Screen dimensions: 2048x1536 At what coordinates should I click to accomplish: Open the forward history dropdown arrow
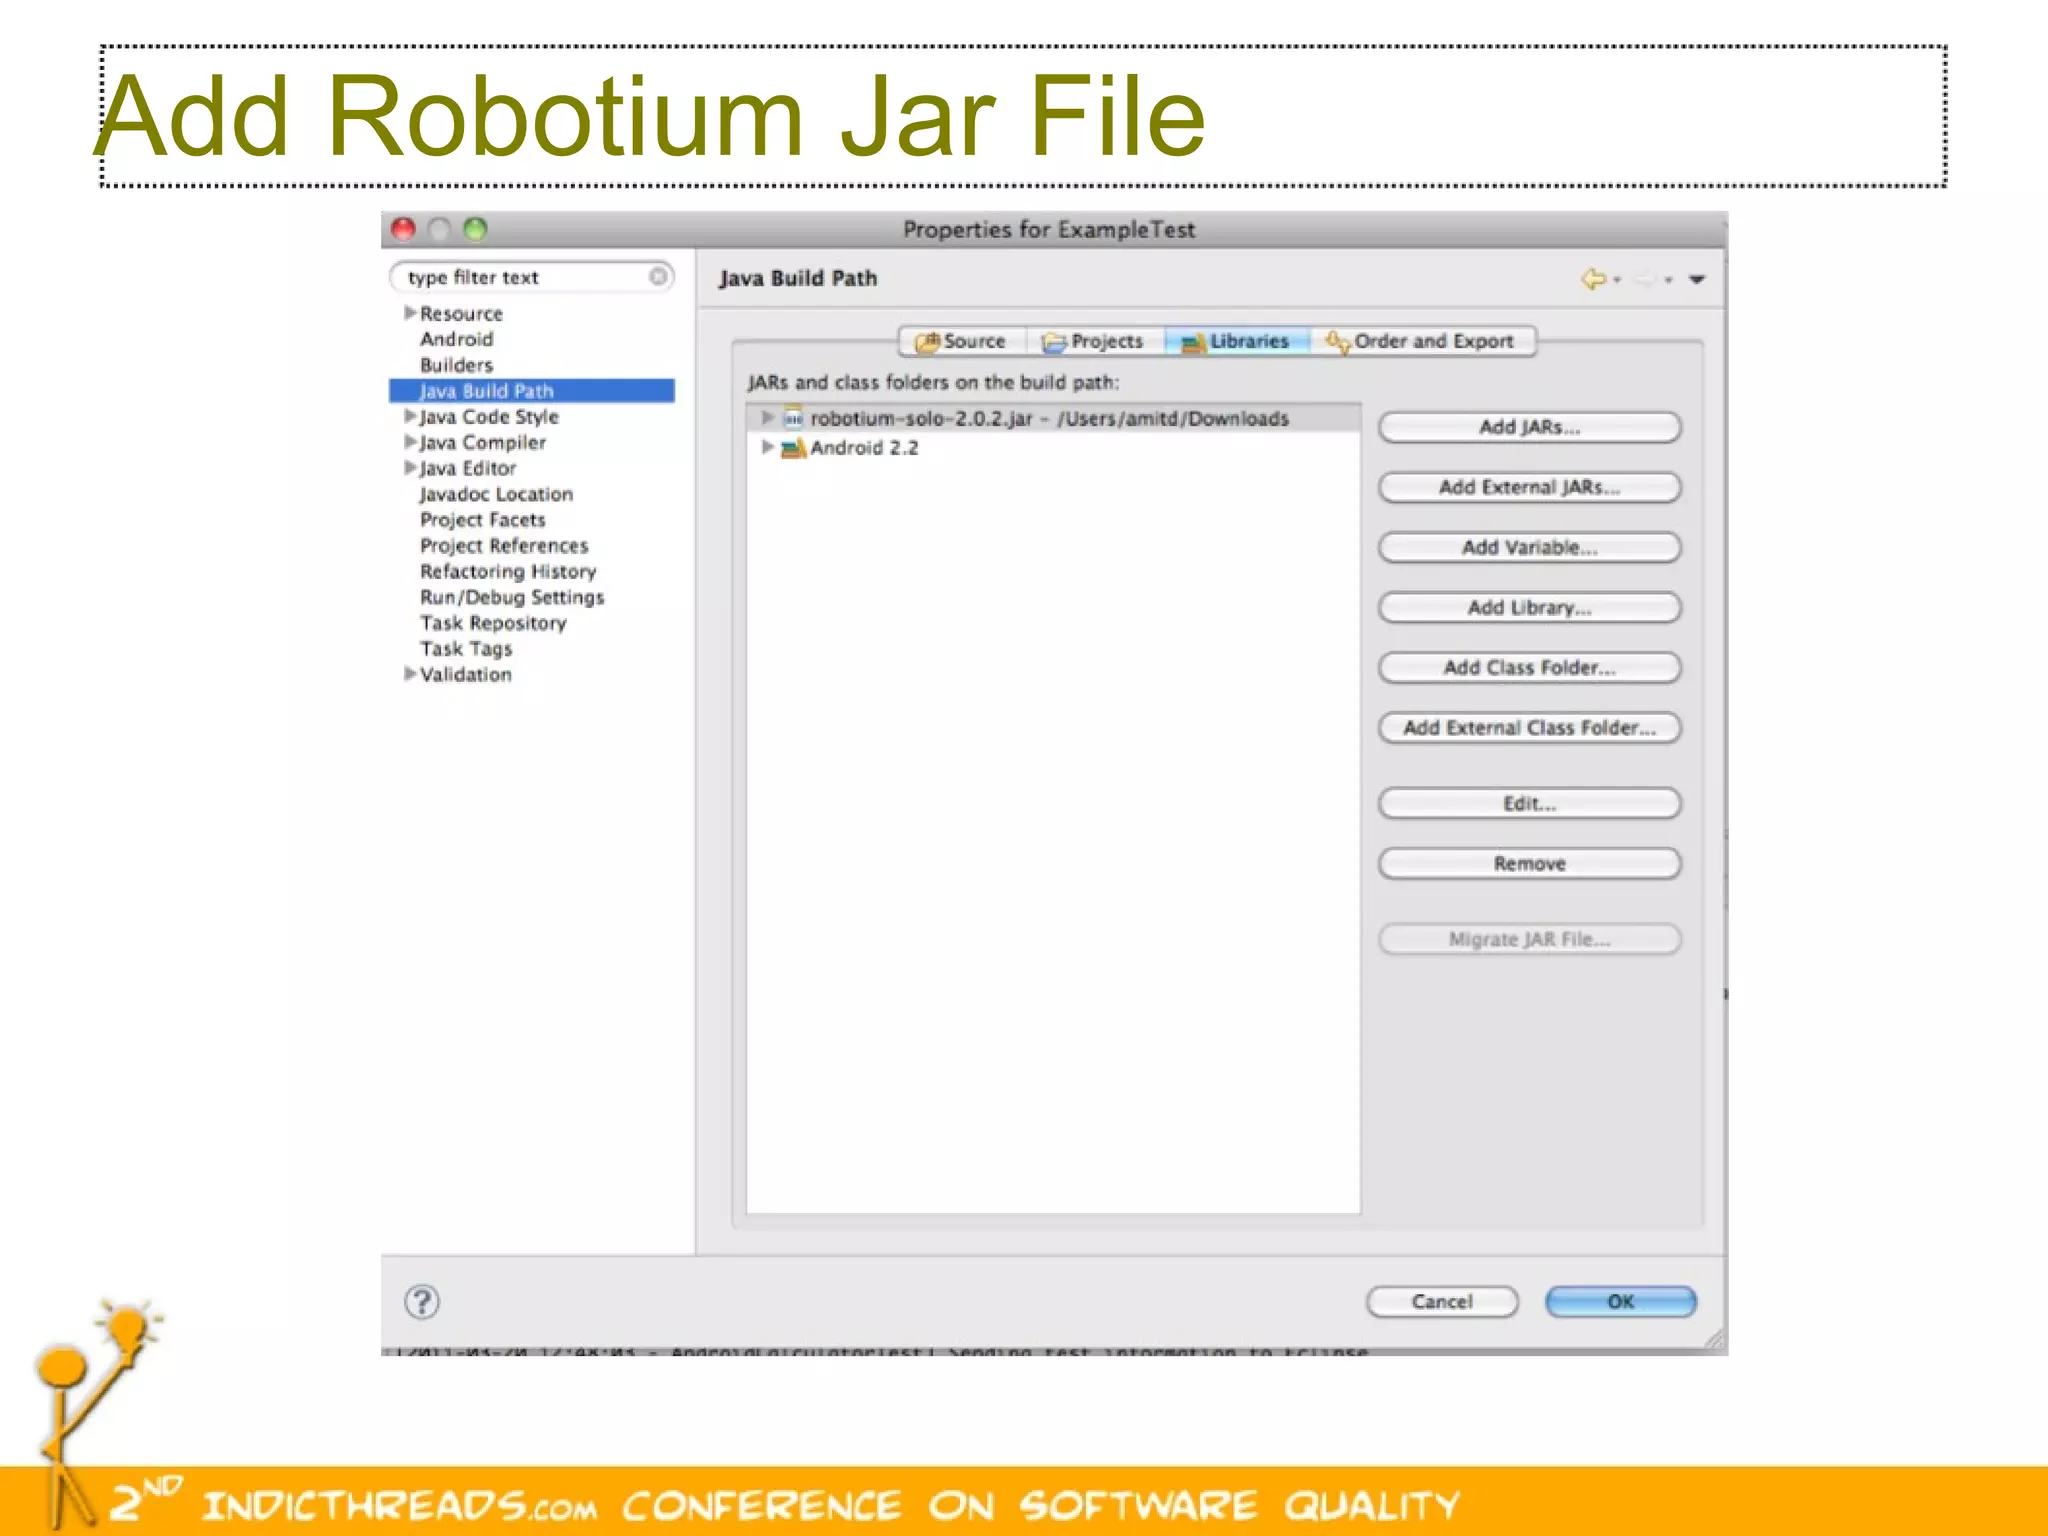click(1668, 281)
